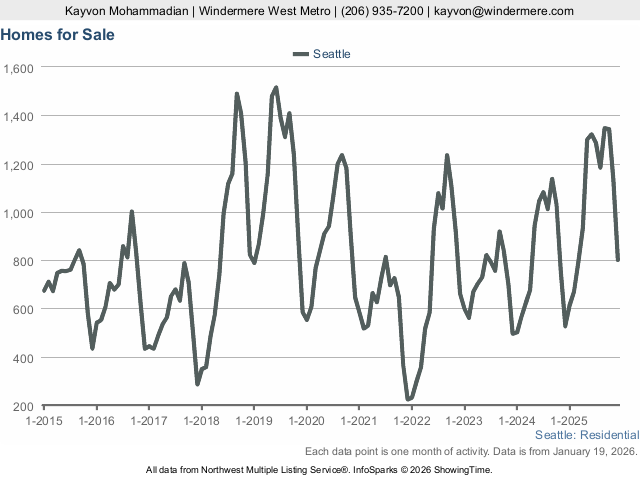Click the Seattle: Residential caption

pyautogui.click(x=587, y=435)
